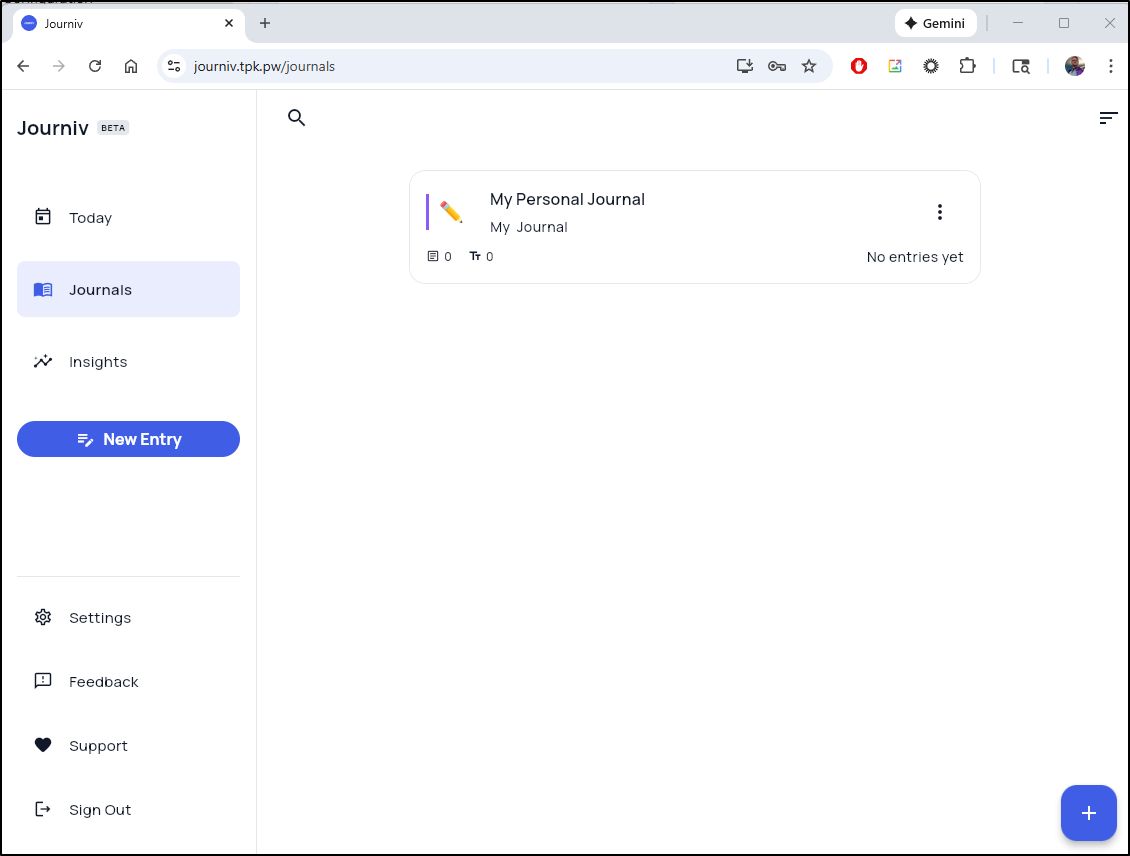Click the floating plus add journal button
The image size is (1130, 856).
1088,813
